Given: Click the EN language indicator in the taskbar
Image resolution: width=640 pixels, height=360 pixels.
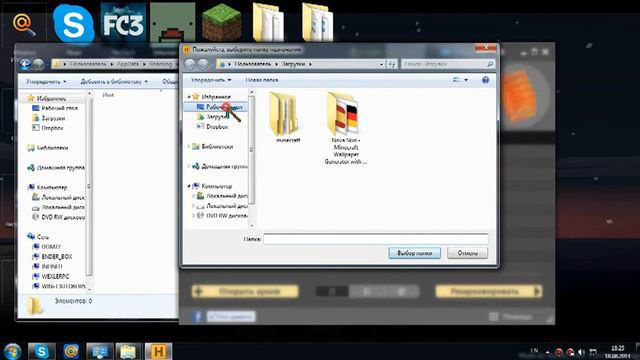Looking at the screenshot, I should 534,351.
